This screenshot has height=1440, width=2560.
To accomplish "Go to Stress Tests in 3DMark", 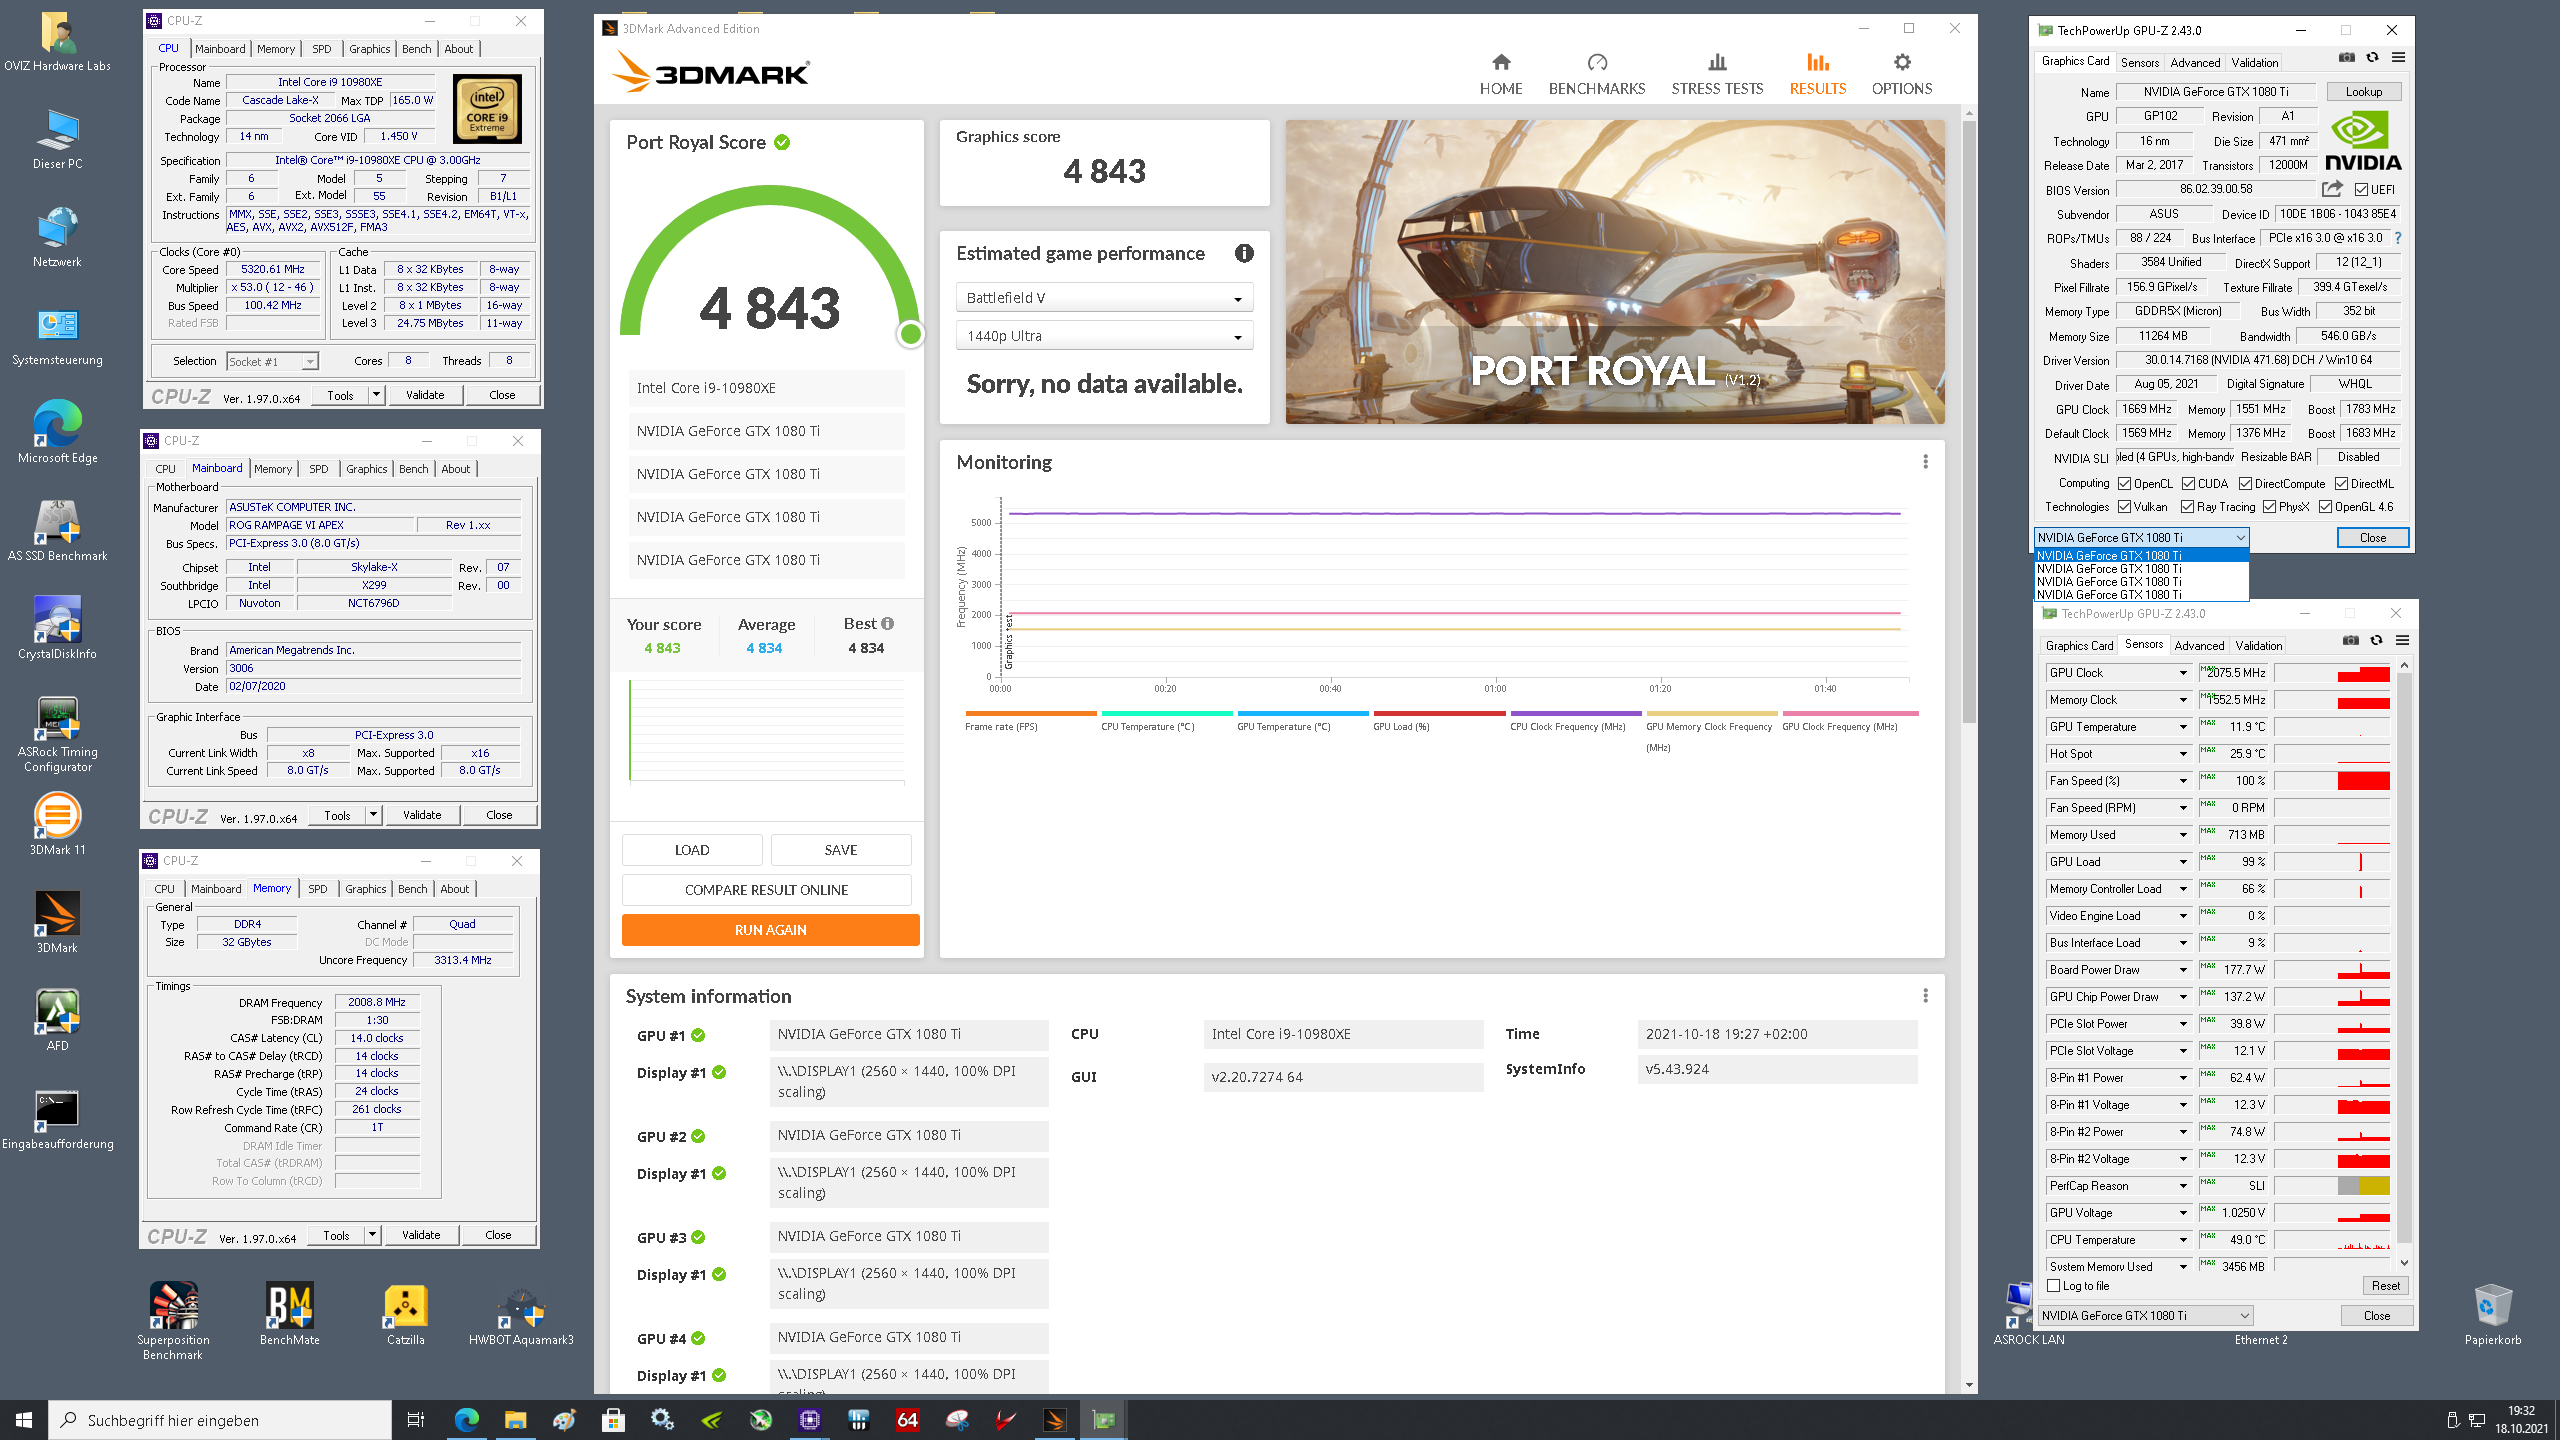I will click(x=1717, y=75).
